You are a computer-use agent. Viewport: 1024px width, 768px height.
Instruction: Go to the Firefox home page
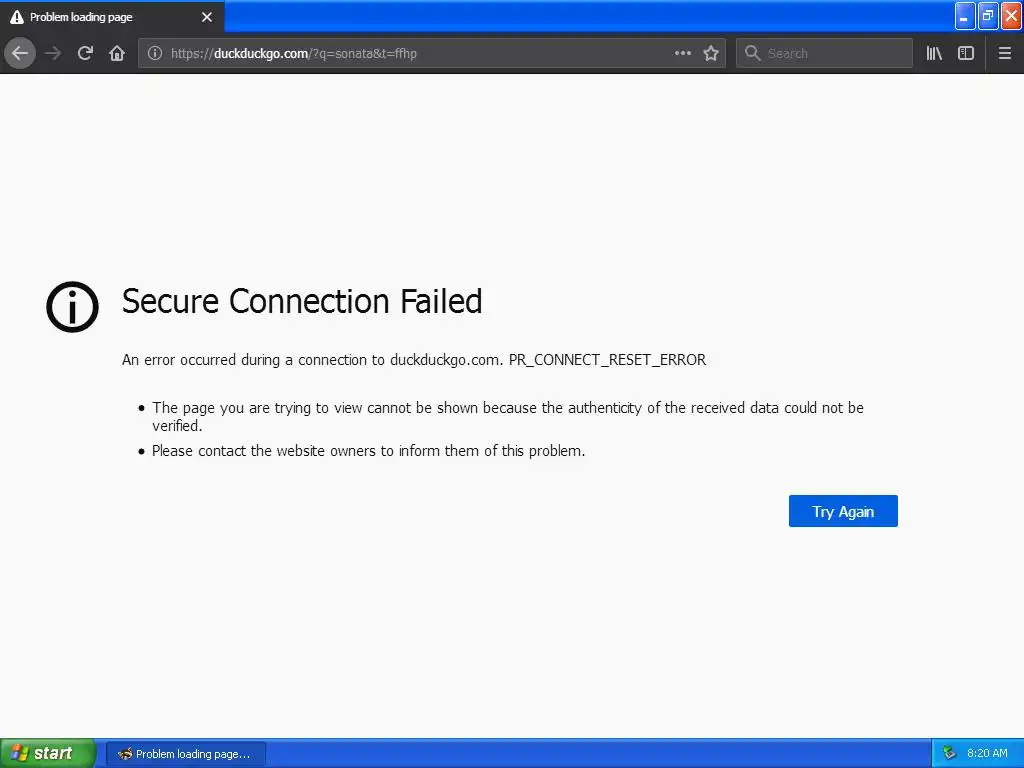point(117,53)
